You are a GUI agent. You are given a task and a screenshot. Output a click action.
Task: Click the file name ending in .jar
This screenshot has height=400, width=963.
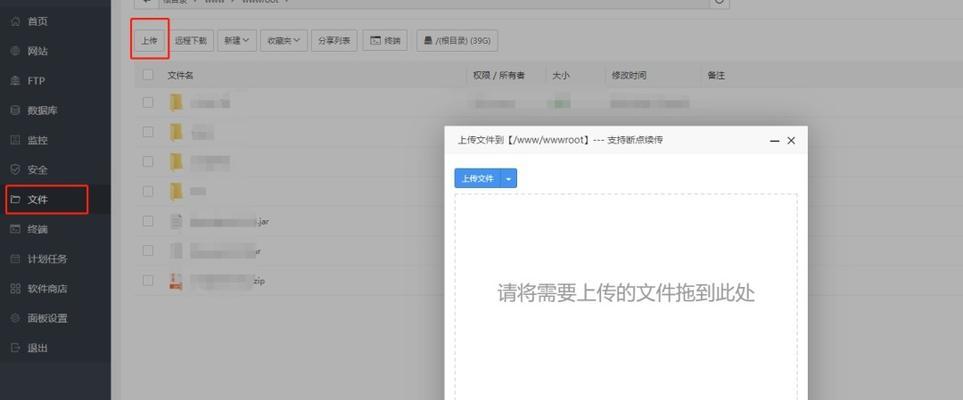(229, 222)
